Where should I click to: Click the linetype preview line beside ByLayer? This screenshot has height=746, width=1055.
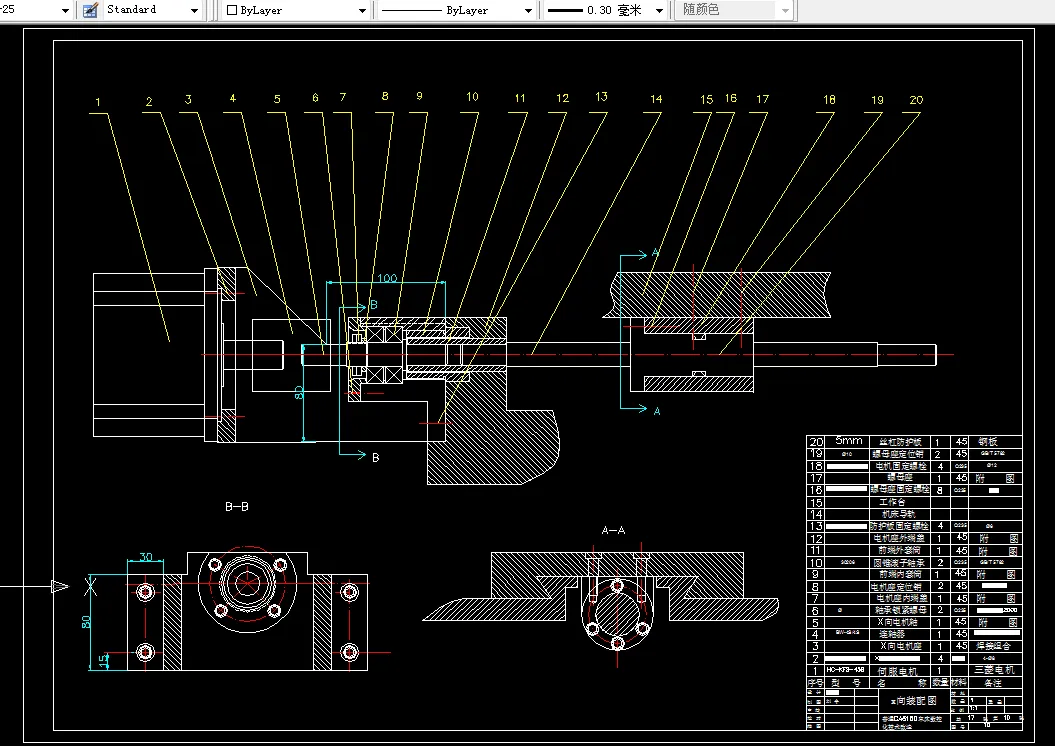point(410,11)
